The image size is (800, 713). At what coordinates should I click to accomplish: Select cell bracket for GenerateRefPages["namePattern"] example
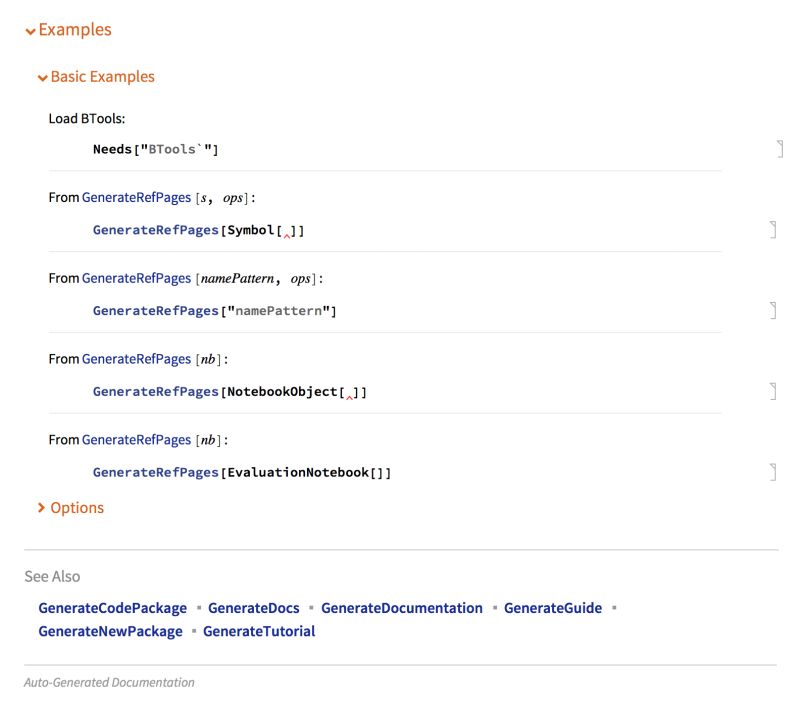[x=772, y=310]
